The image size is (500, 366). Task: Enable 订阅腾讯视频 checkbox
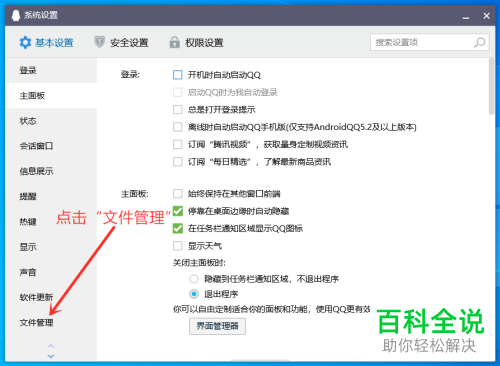coord(178,144)
